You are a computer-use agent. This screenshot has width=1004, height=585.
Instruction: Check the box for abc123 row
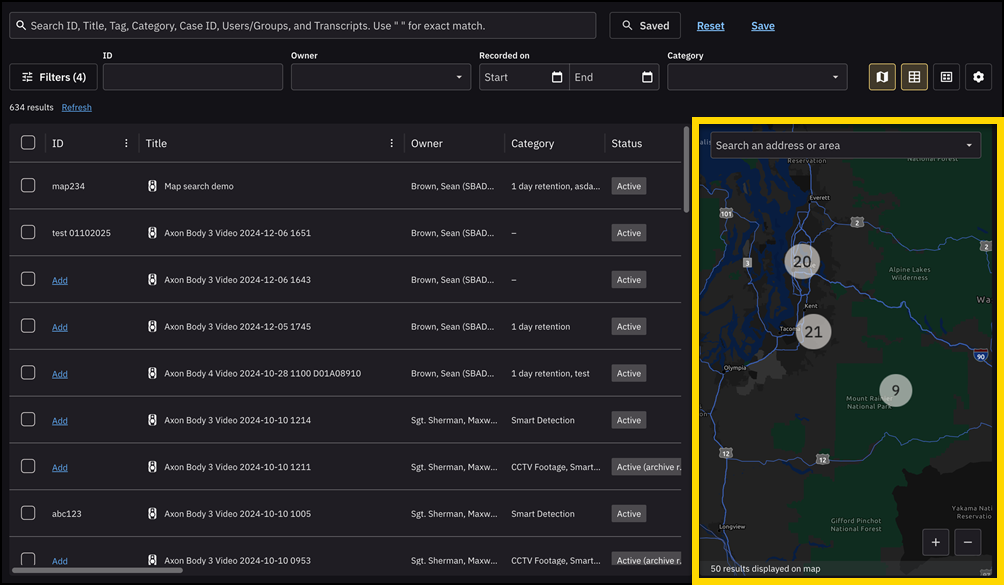pos(28,513)
